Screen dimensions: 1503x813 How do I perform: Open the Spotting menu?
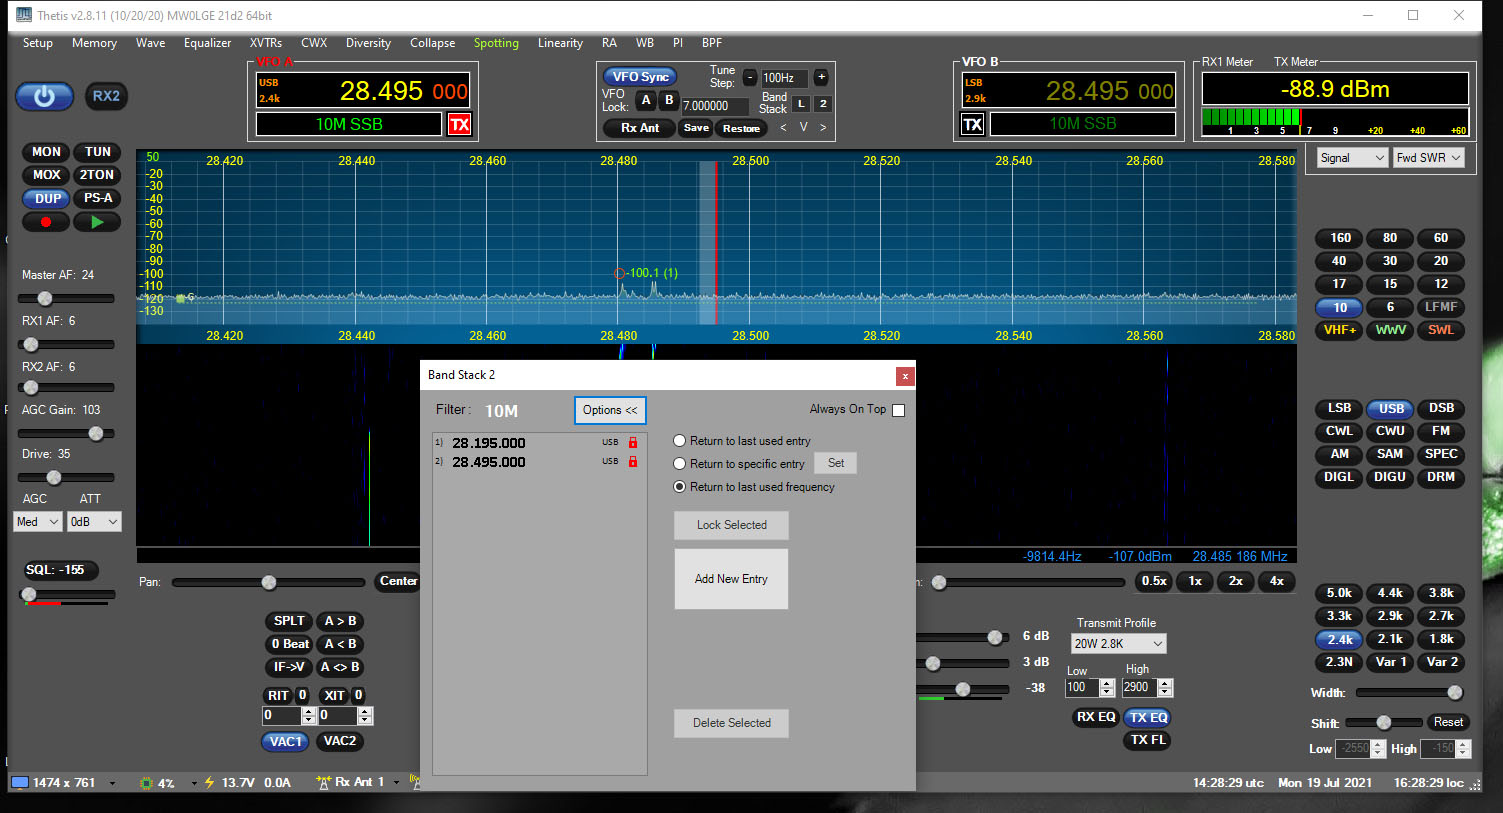[x=496, y=43]
